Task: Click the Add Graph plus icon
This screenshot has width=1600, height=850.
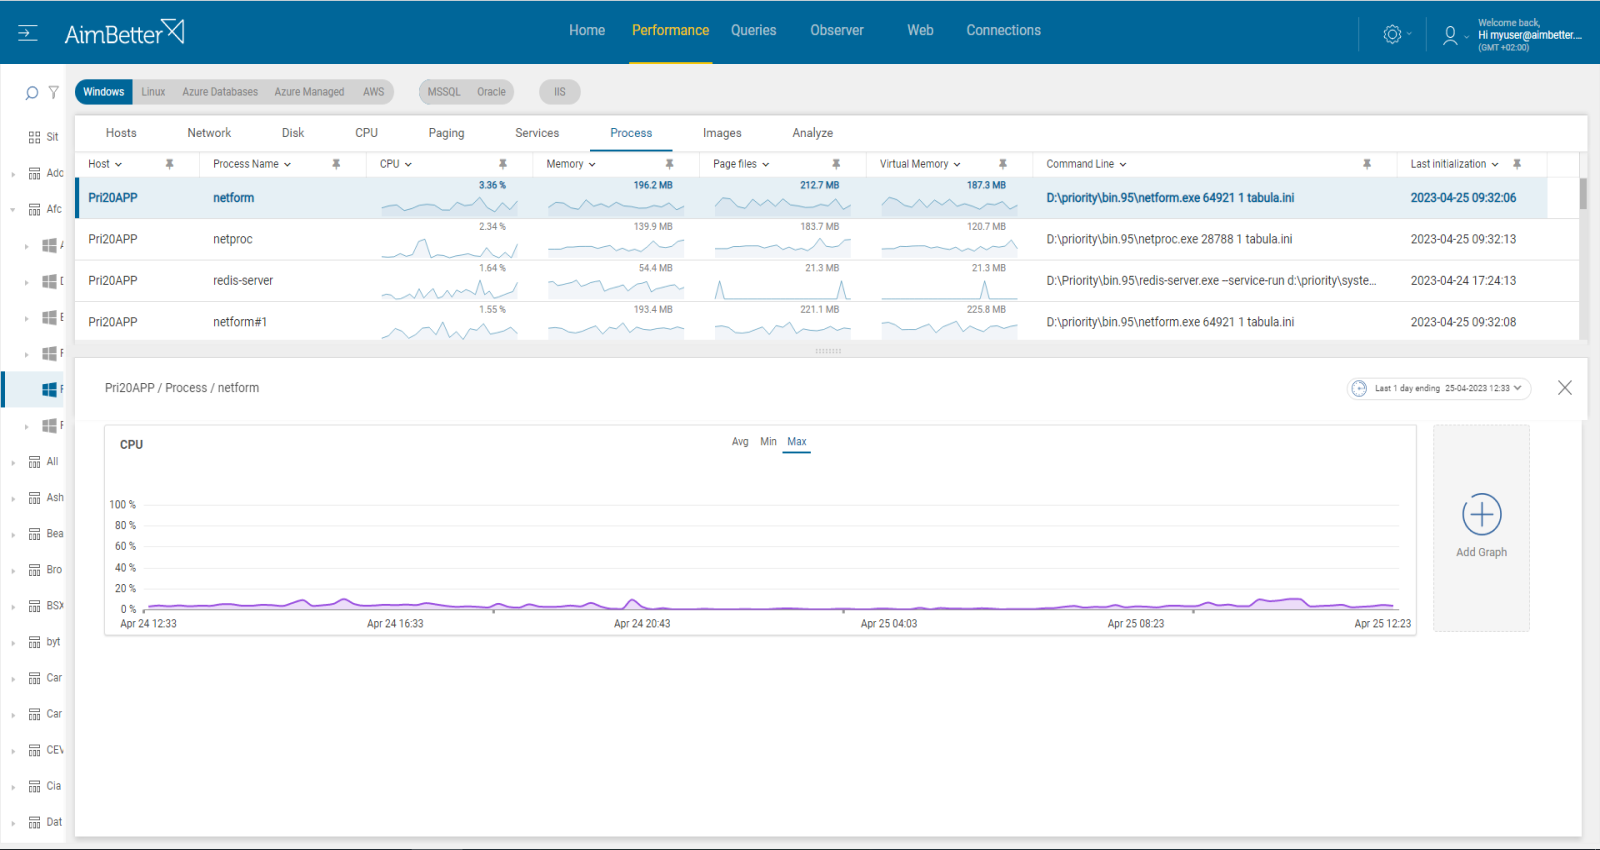Action: 1482,514
